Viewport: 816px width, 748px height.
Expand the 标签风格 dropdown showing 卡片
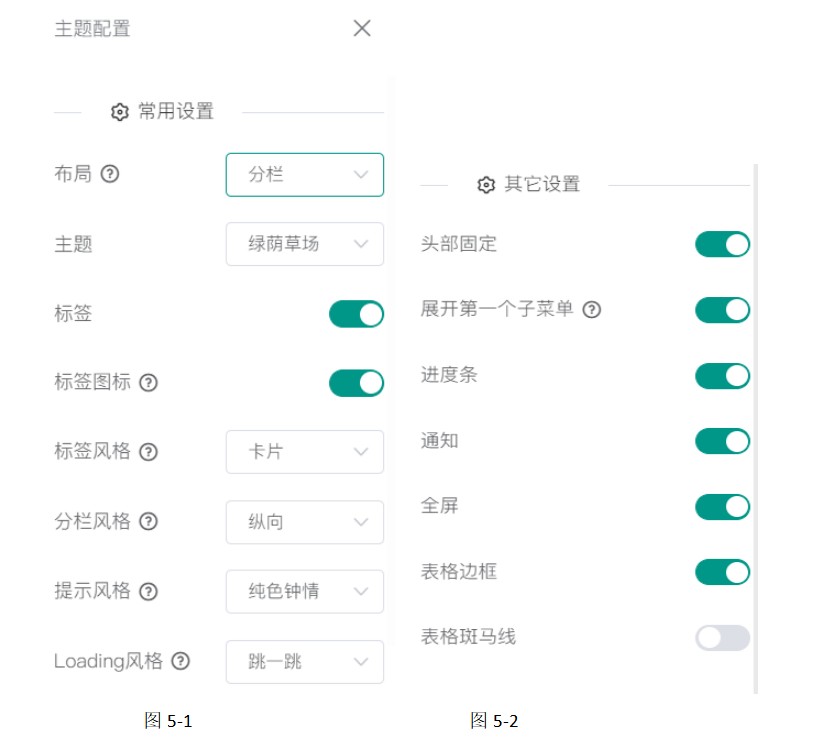[305, 452]
